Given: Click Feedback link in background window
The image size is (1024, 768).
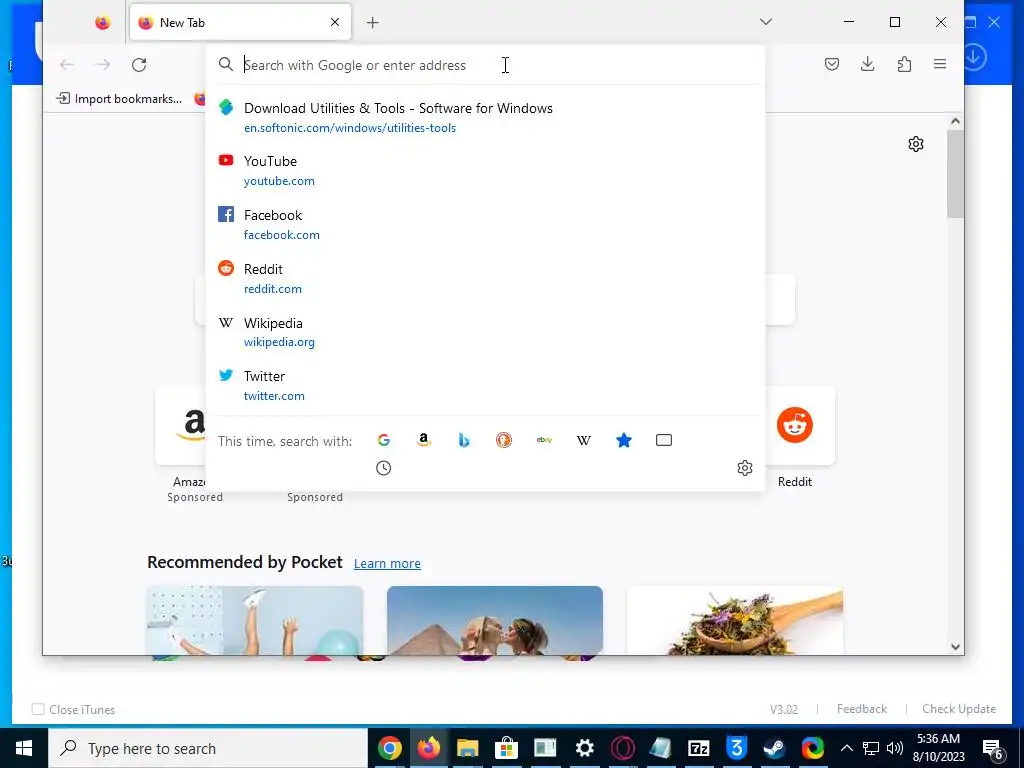Looking at the screenshot, I should pyautogui.click(x=861, y=709).
